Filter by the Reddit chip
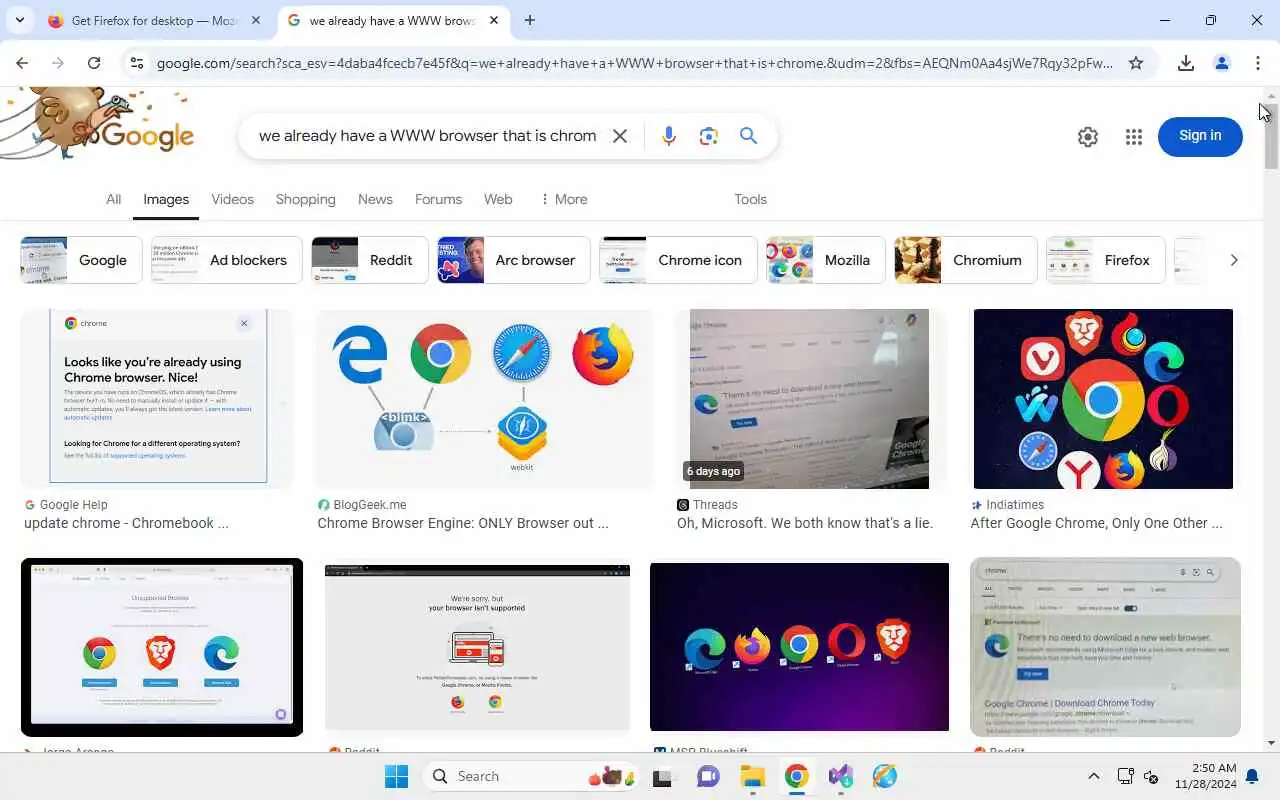Screen dimensions: 1280x800 pos(369,260)
